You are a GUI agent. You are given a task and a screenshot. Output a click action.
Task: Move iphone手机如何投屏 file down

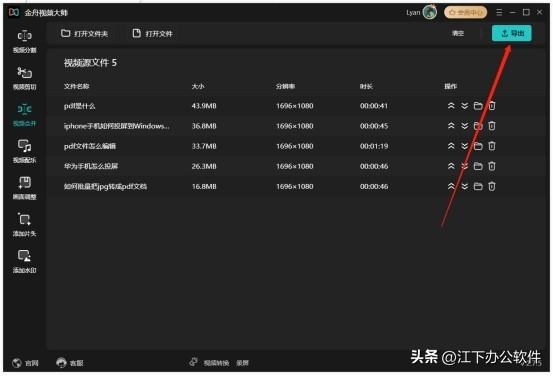[x=464, y=126]
